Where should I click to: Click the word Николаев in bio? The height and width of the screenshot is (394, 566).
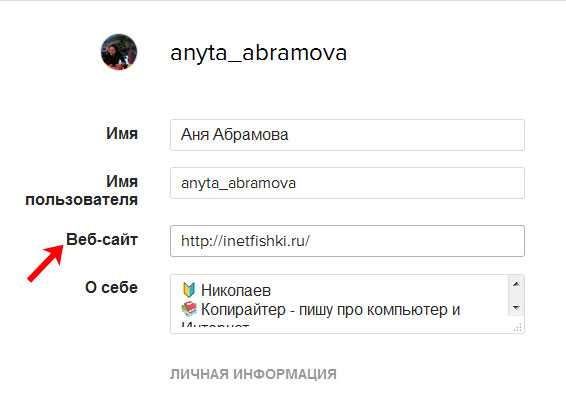coord(236,290)
